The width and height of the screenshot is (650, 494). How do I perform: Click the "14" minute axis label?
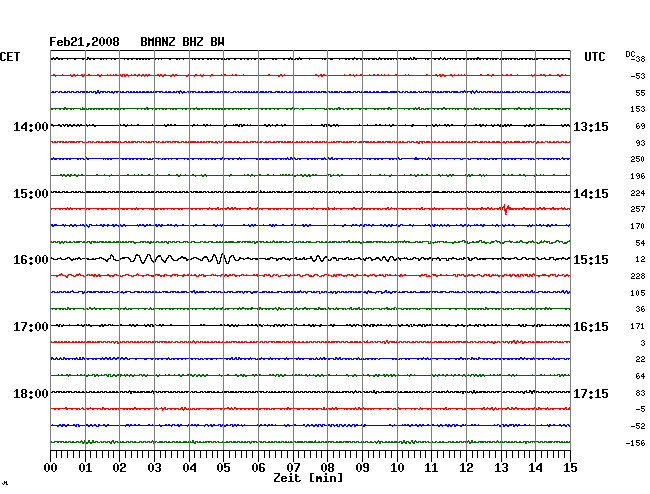click(535, 468)
